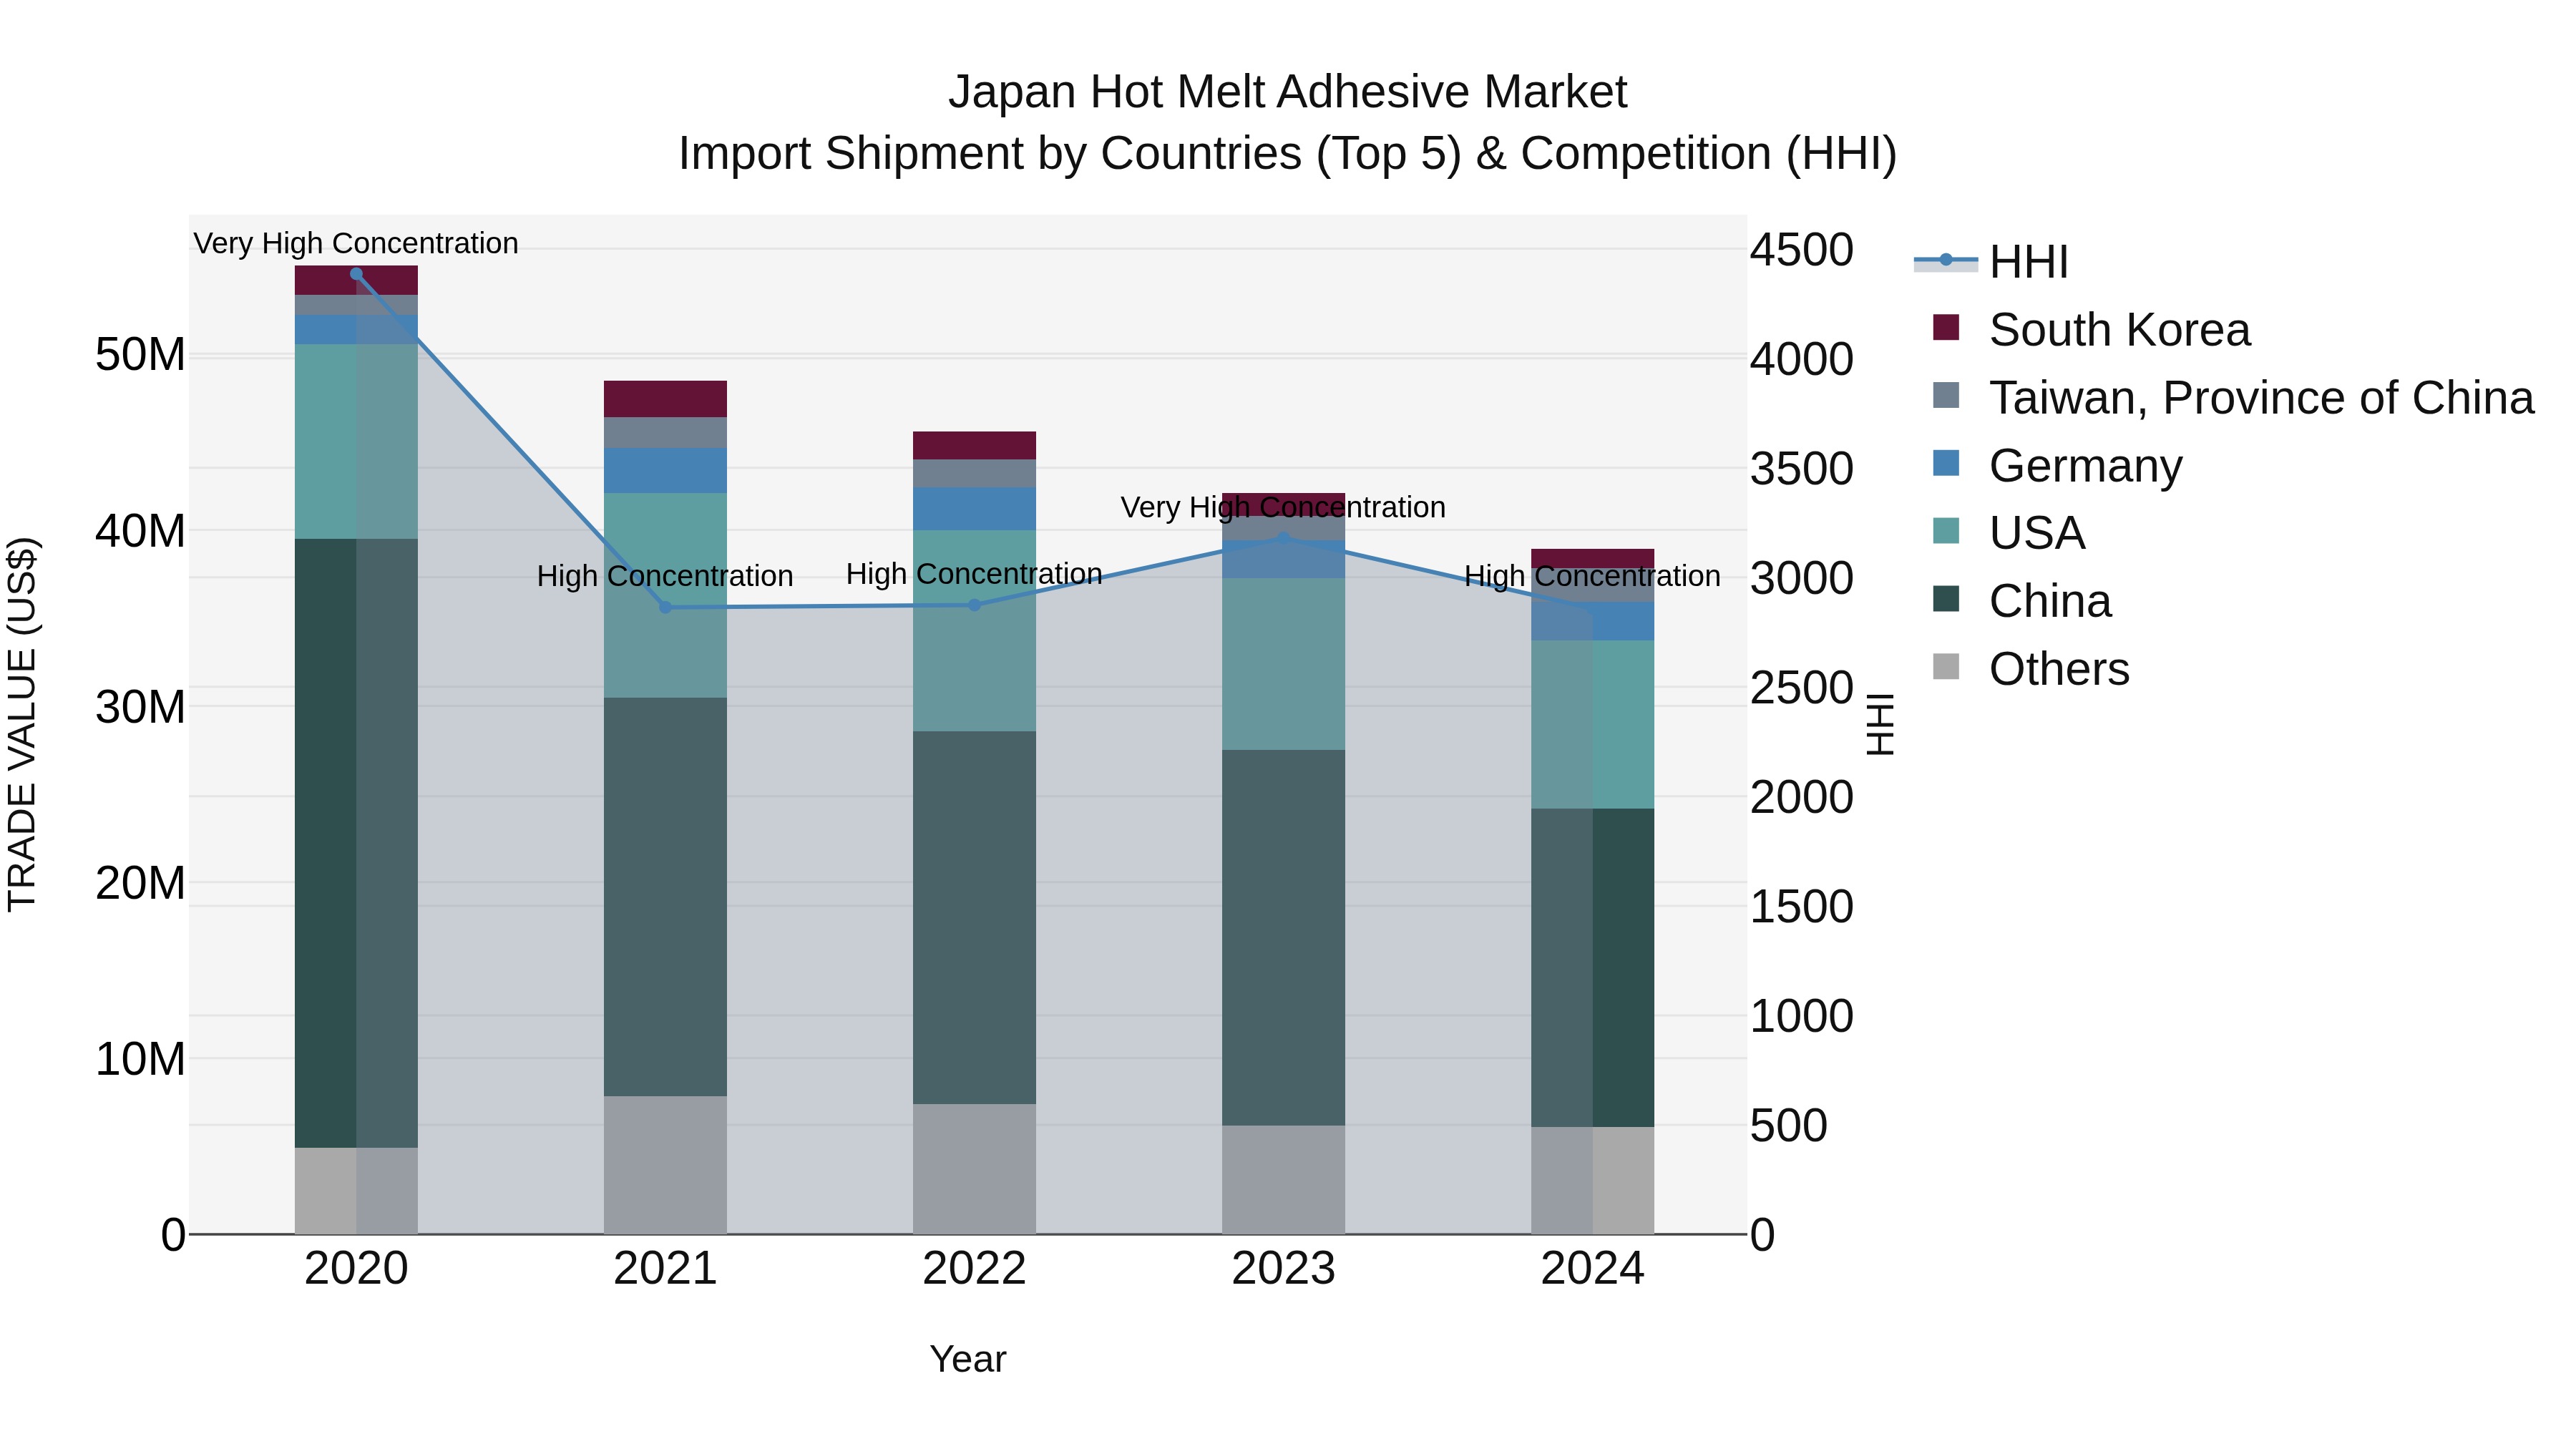Click the 2022 HHI line marker
The image size is (2576, 1449).
point(975,605)
